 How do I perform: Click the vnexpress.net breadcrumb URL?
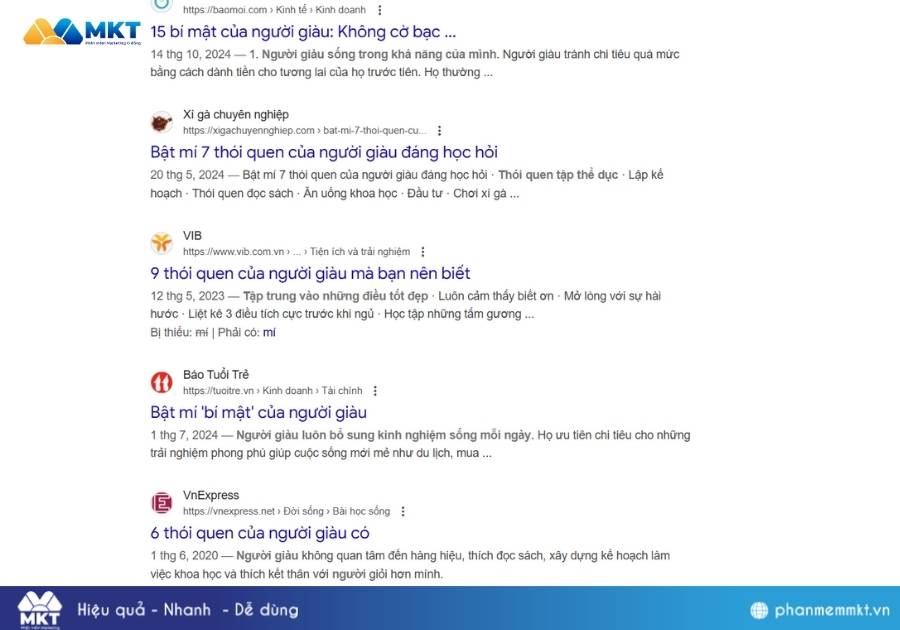click(286, 511)
